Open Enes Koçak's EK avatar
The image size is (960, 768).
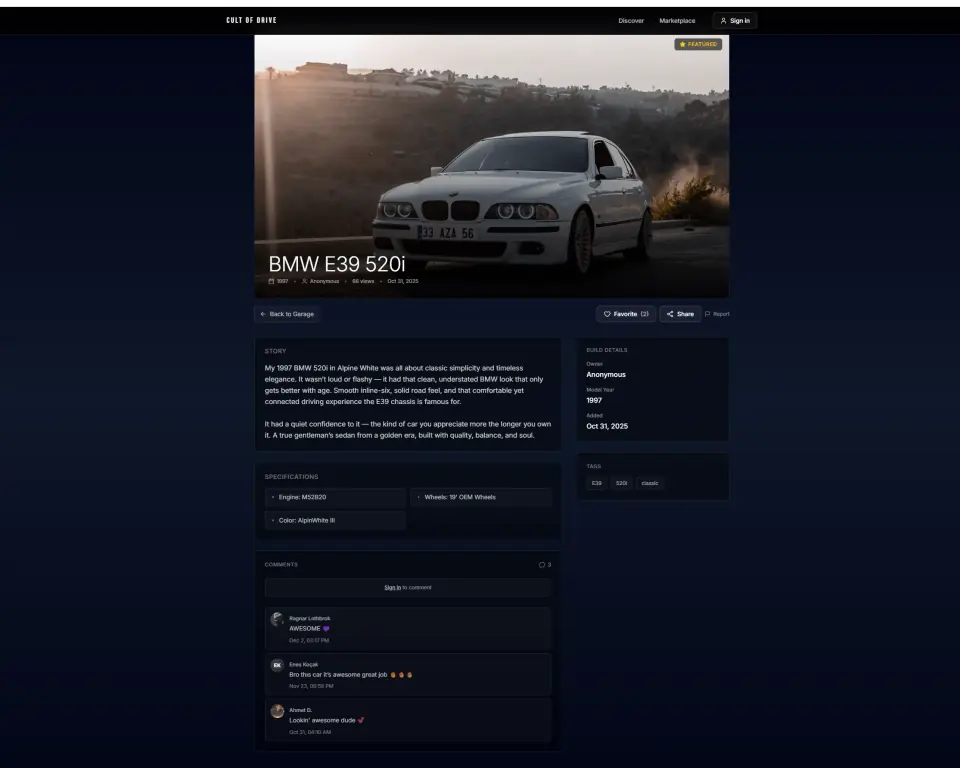[277, 665]
